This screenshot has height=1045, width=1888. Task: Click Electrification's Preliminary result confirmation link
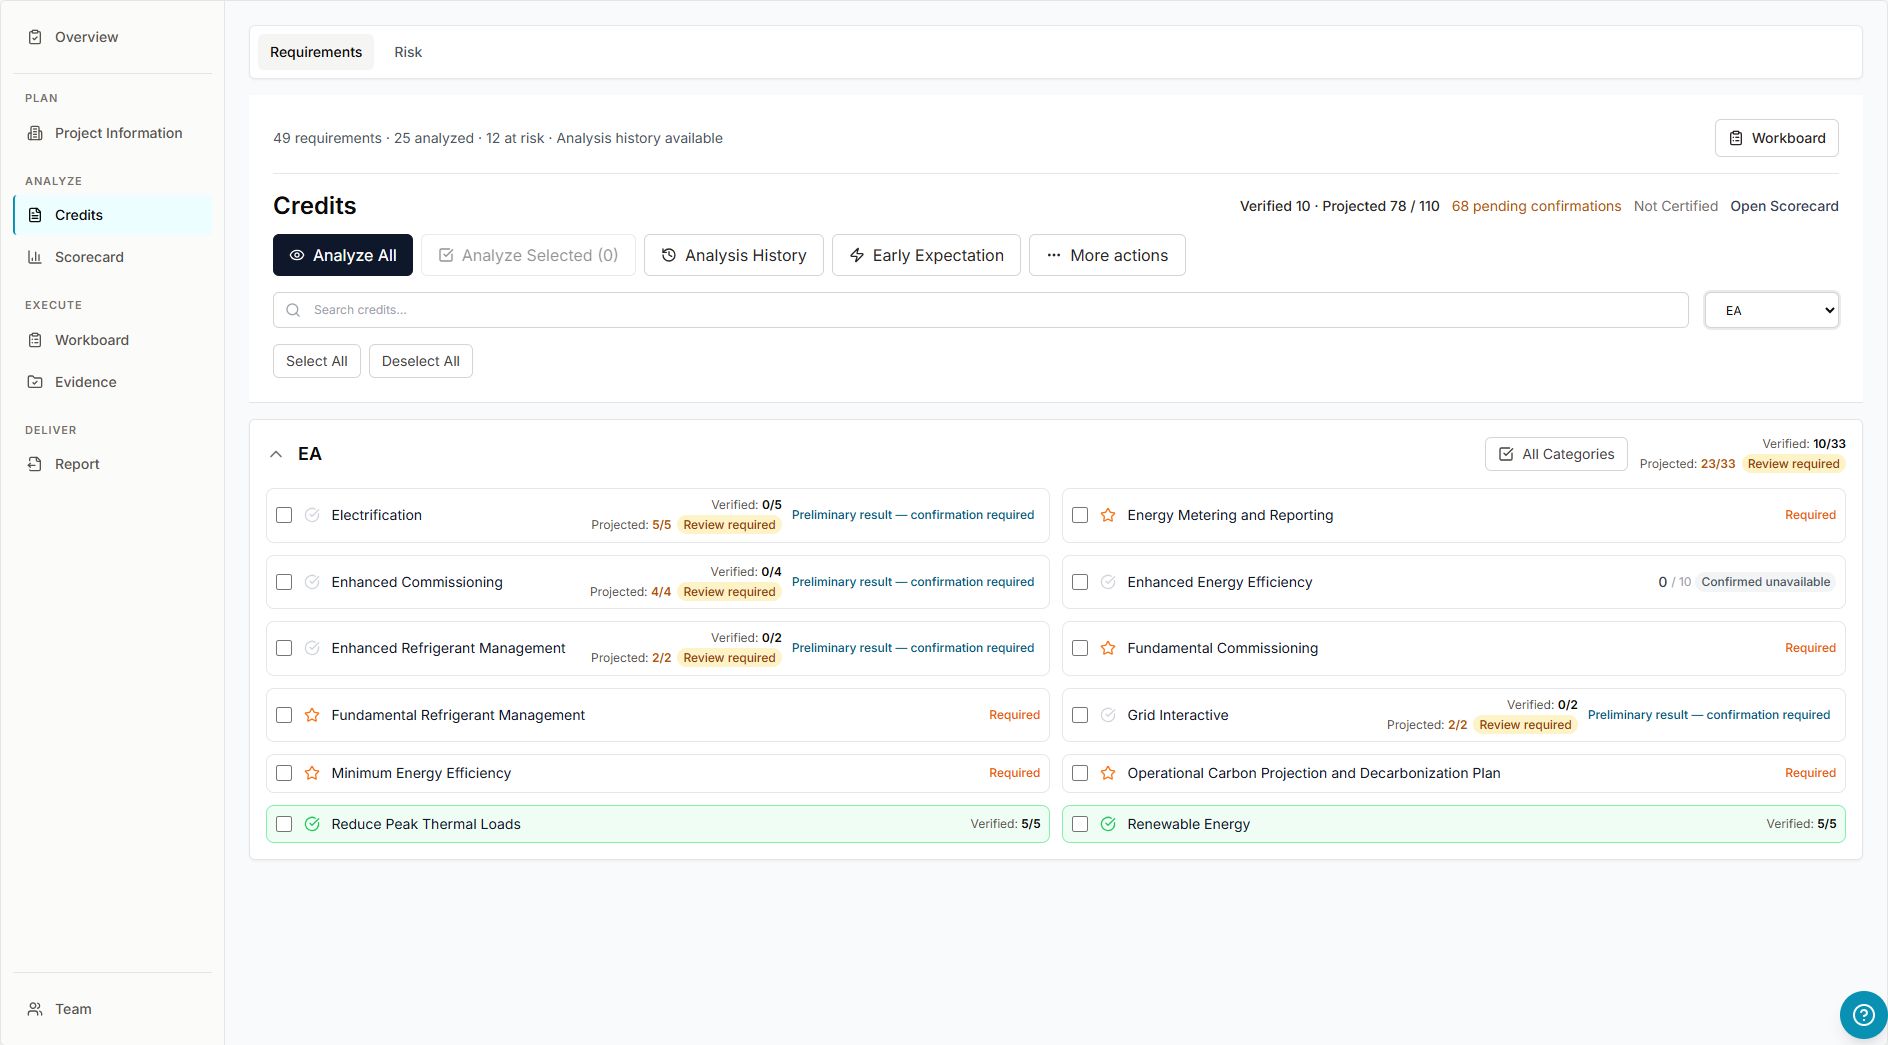click(x=913, y=515)
